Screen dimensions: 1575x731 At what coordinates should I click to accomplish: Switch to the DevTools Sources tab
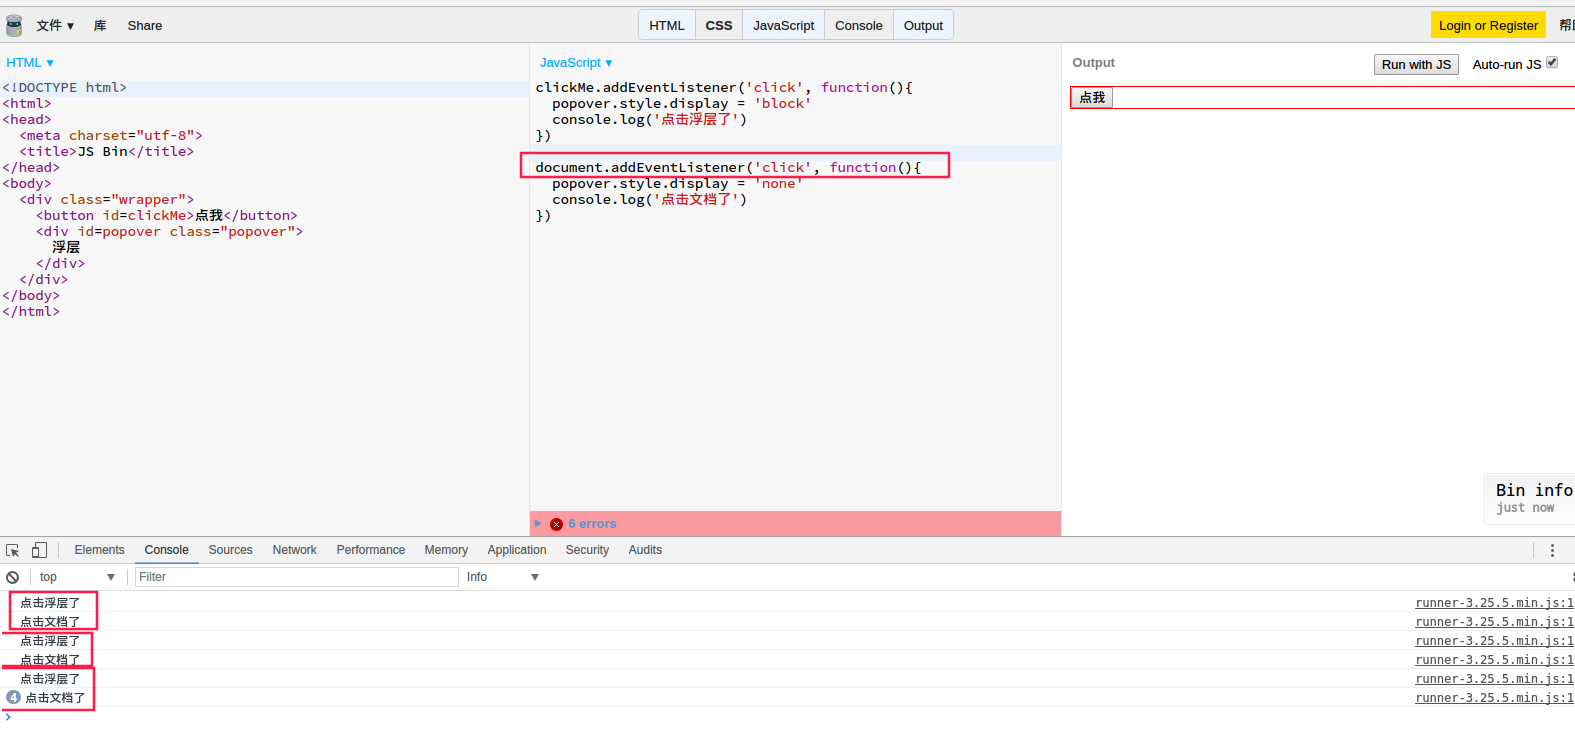pyautogui.click(x=230, y=550)
